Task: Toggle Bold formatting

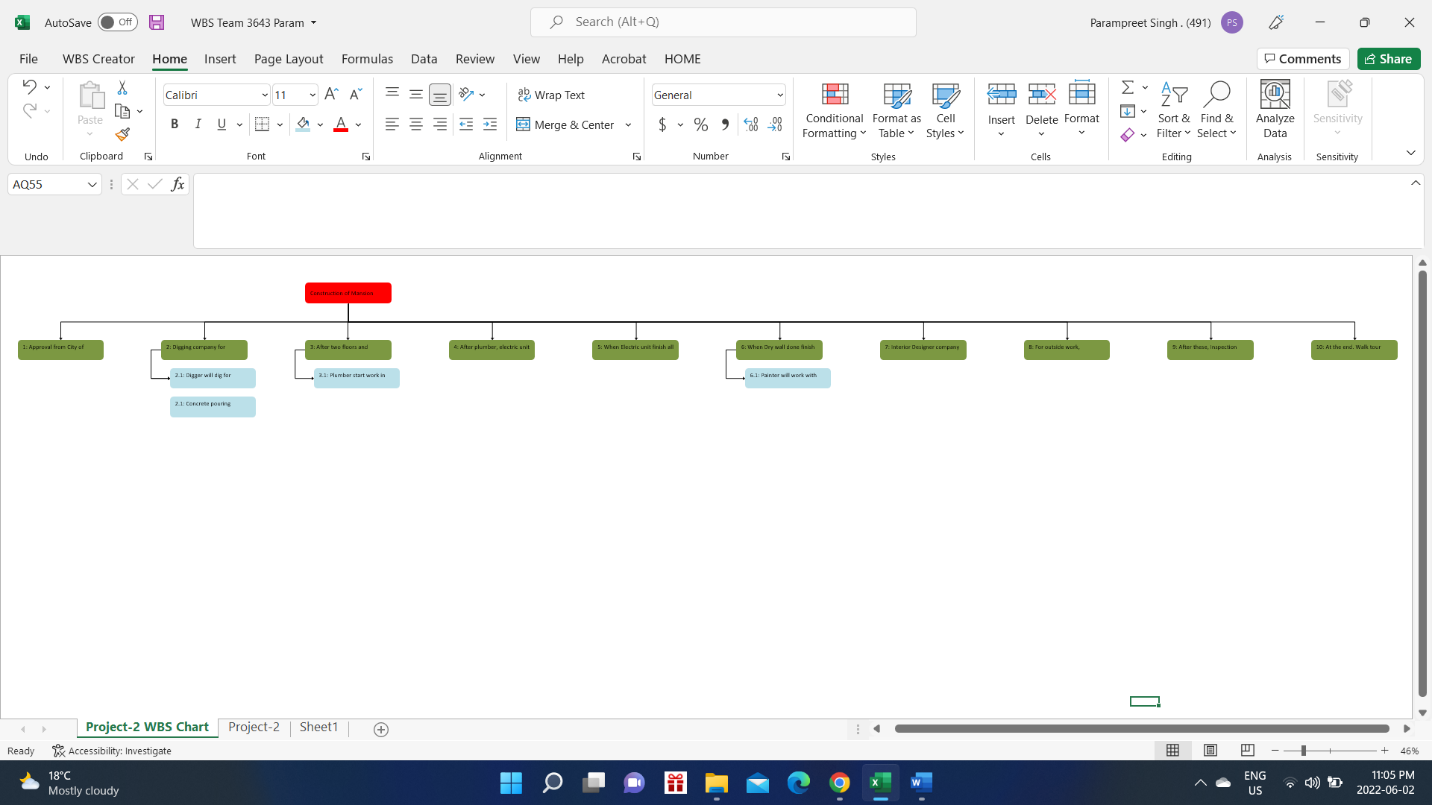Action: 174,124
